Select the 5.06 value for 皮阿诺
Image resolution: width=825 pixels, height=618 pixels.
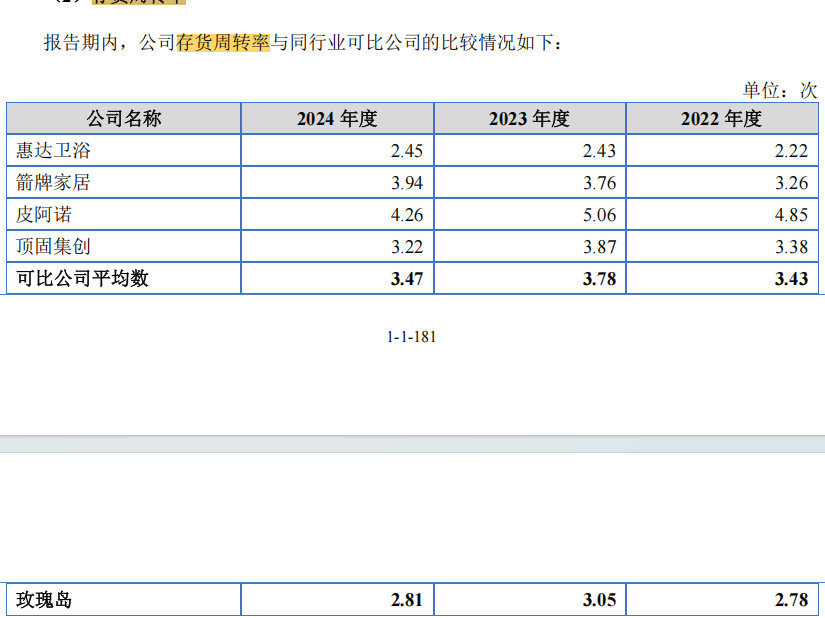(600, 214)
